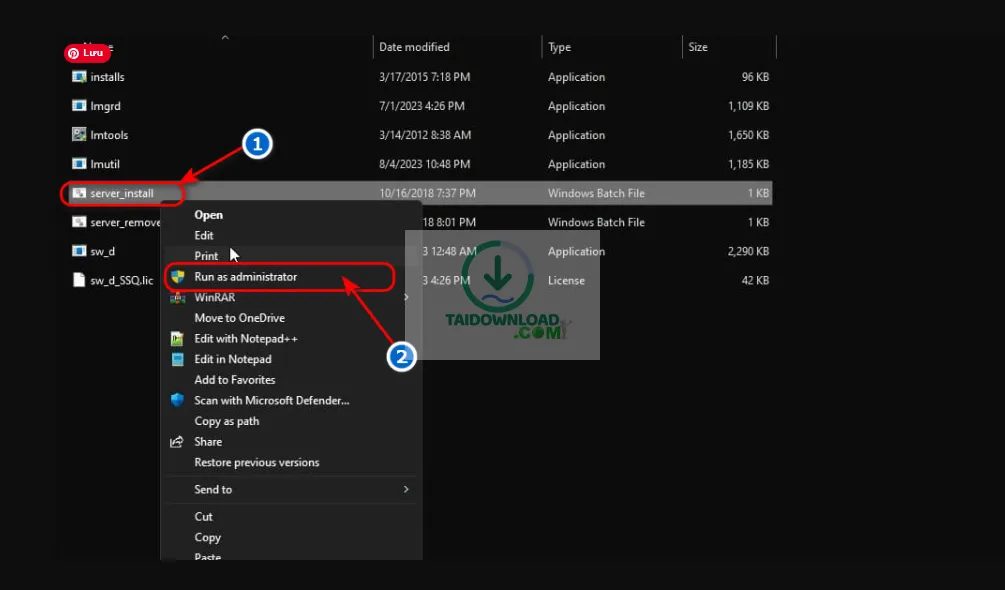Choose Open from the context menu
This screenshot has width=1005, height=590.
click(x=209, y=215)
